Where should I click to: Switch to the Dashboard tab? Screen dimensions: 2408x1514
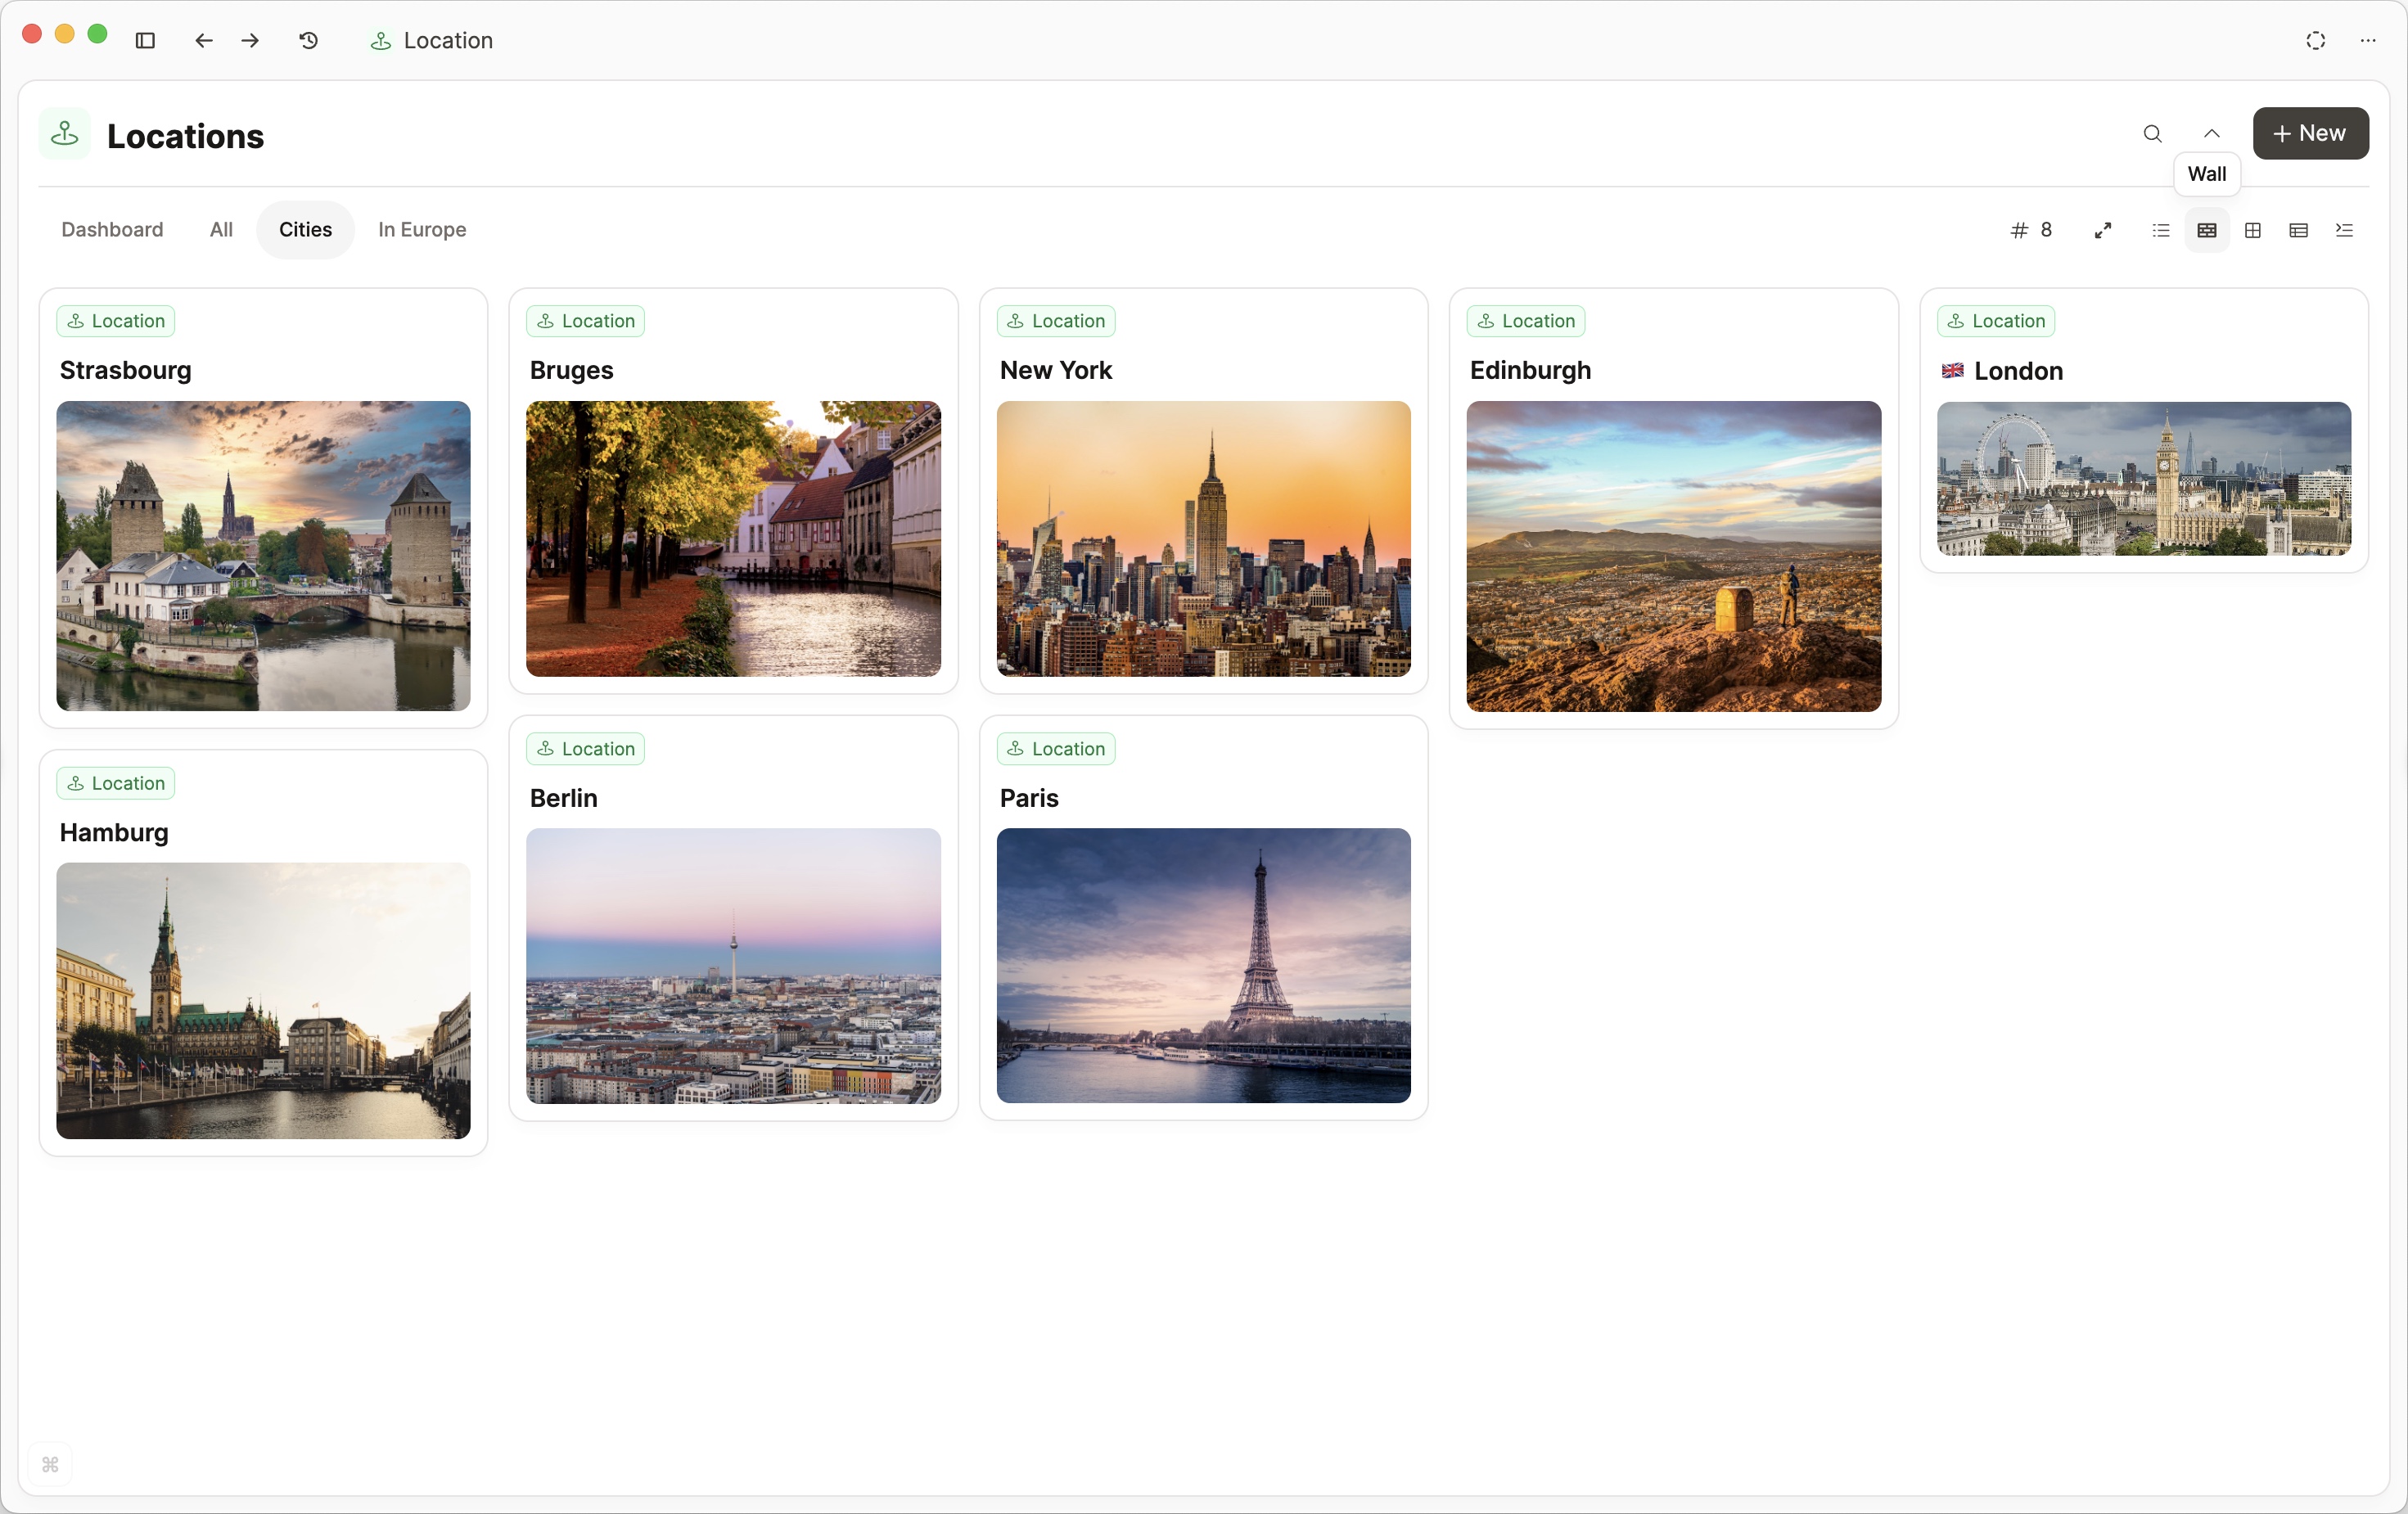point(112,229)
